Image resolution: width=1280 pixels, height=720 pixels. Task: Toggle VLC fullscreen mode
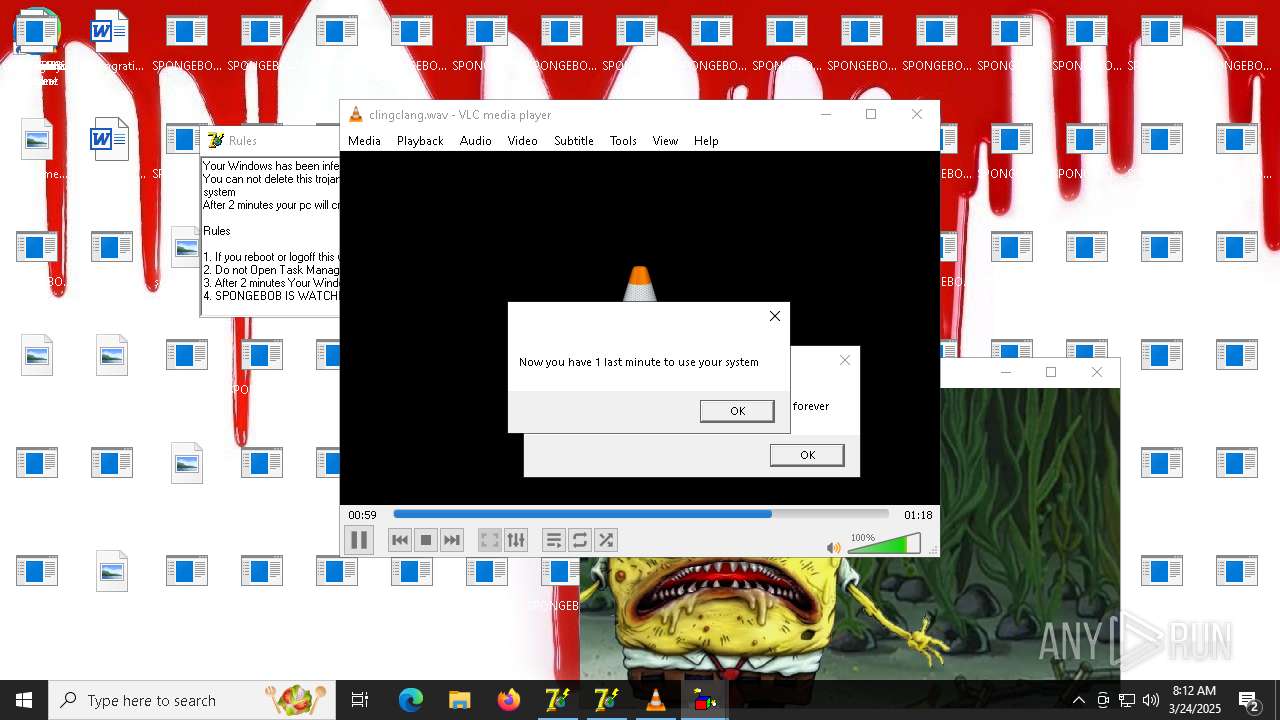490,540
